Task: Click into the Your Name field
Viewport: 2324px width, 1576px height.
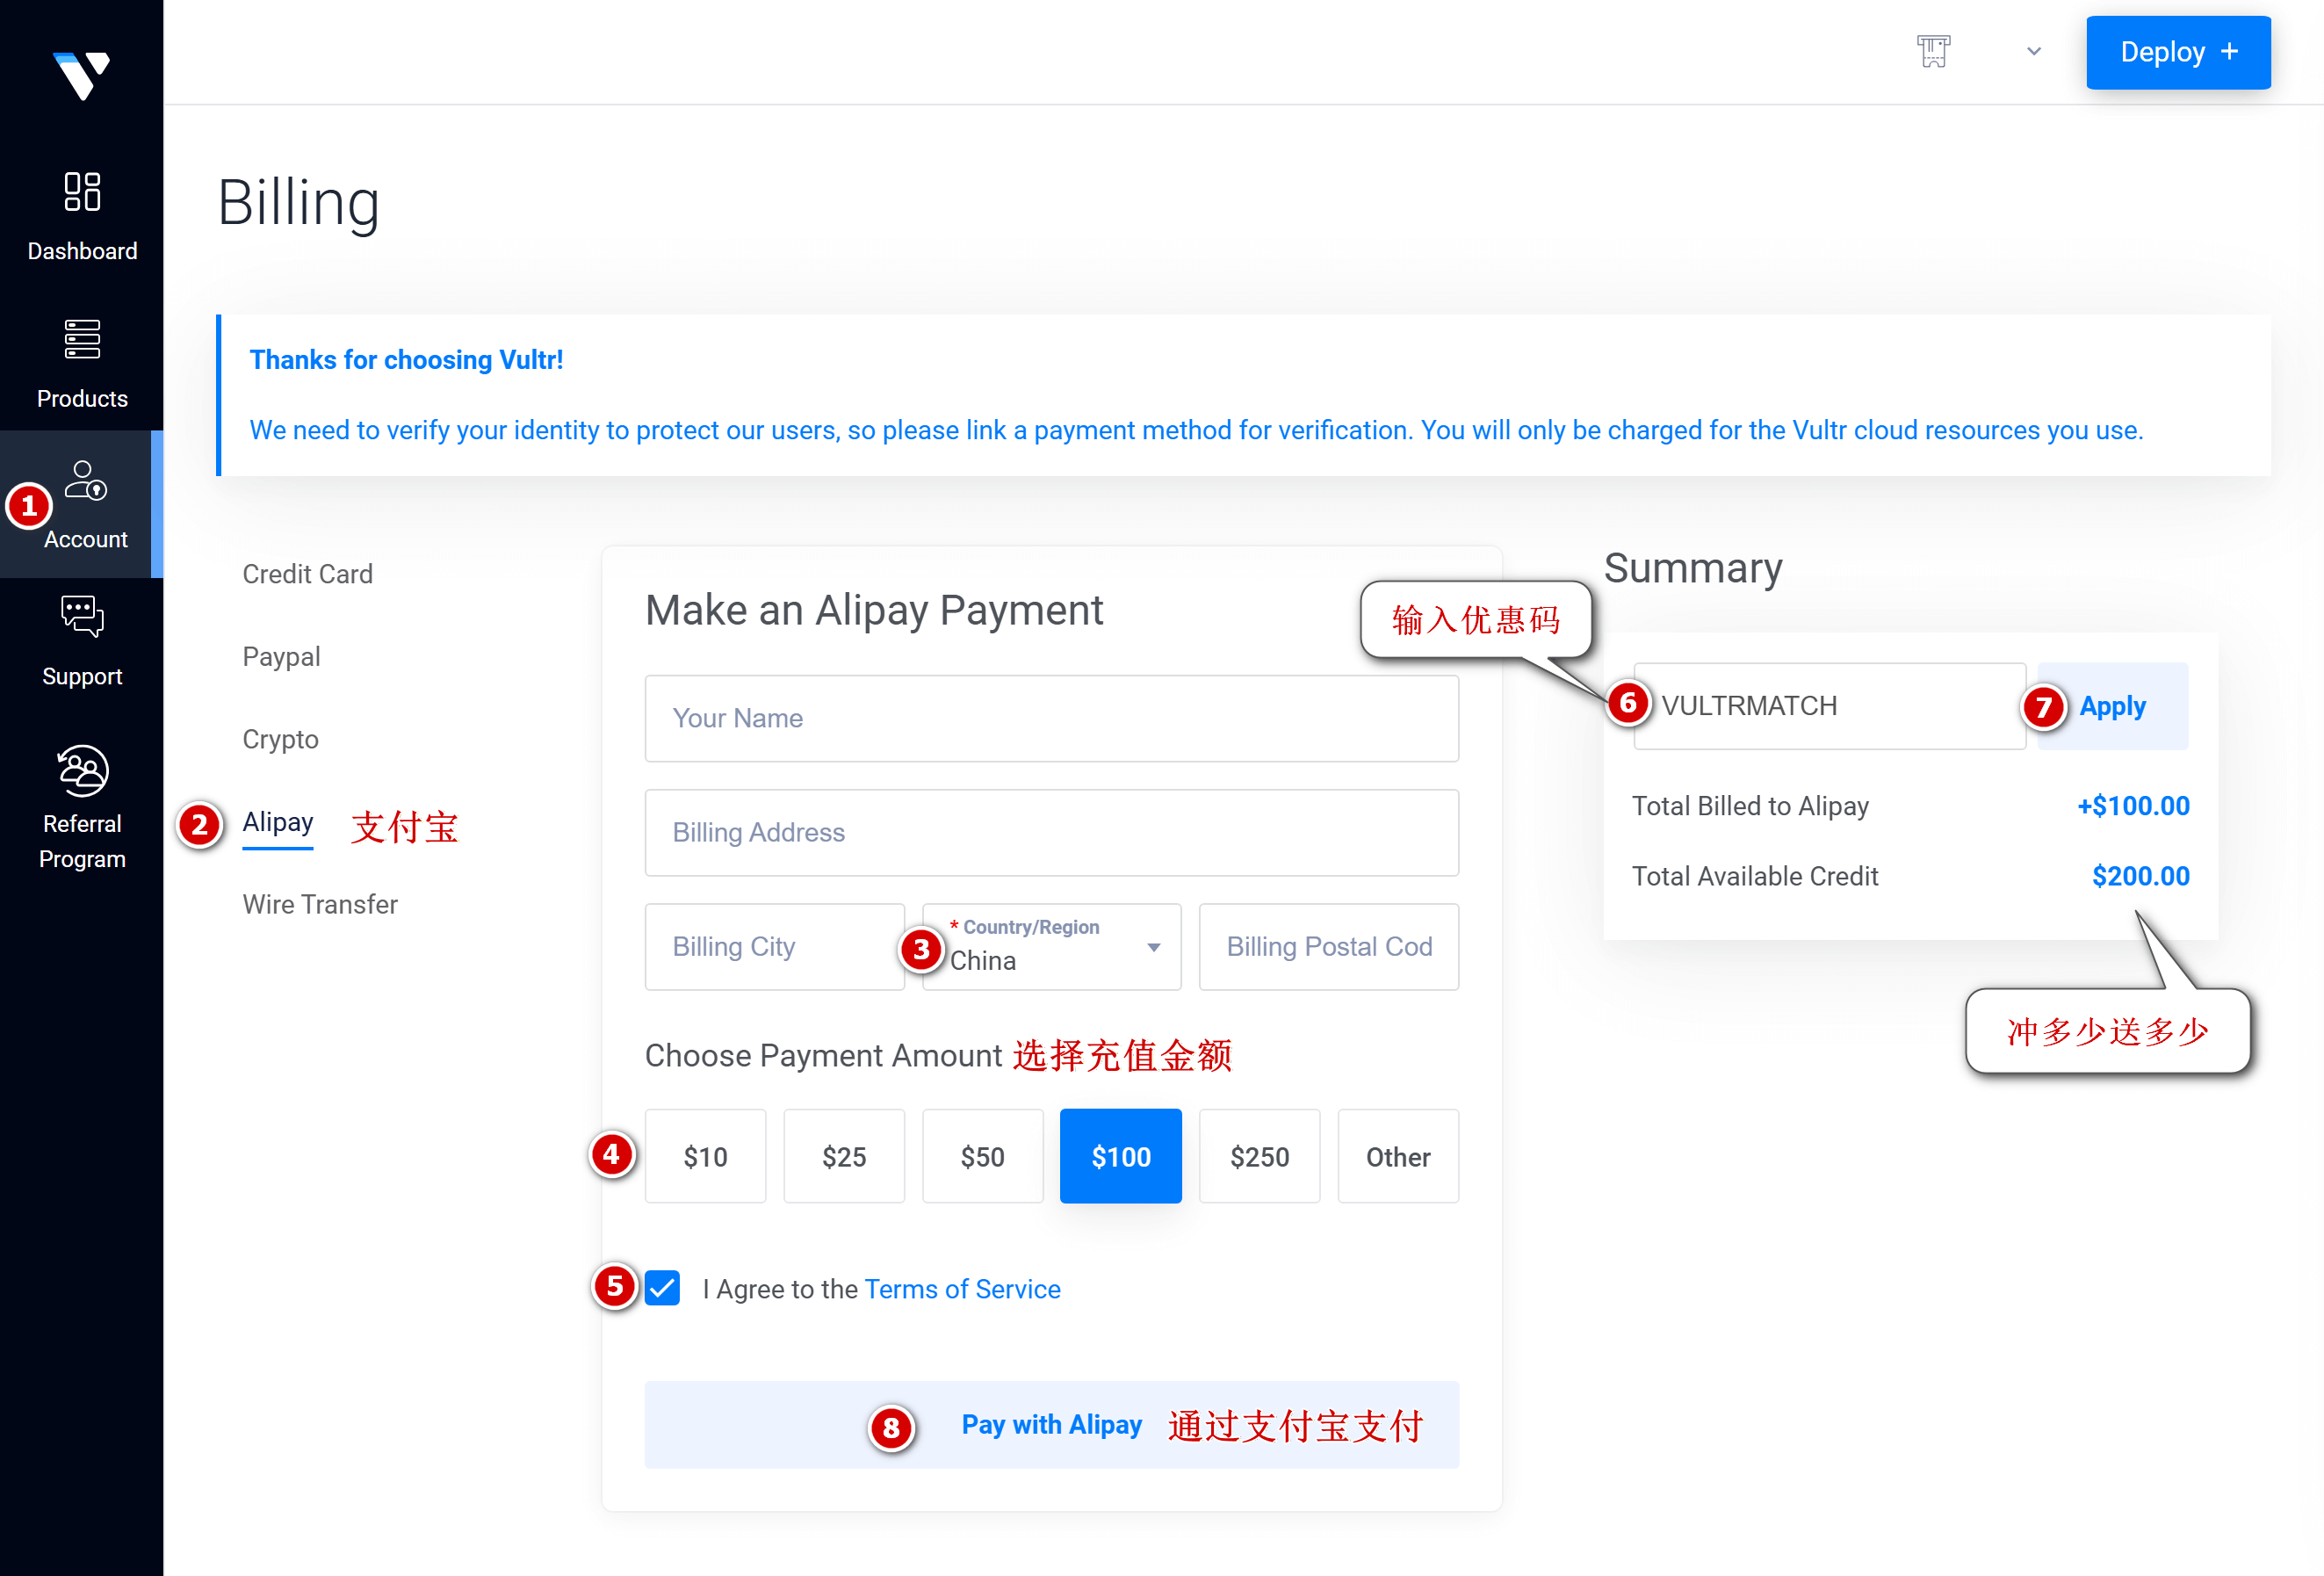Action: 1051,718
